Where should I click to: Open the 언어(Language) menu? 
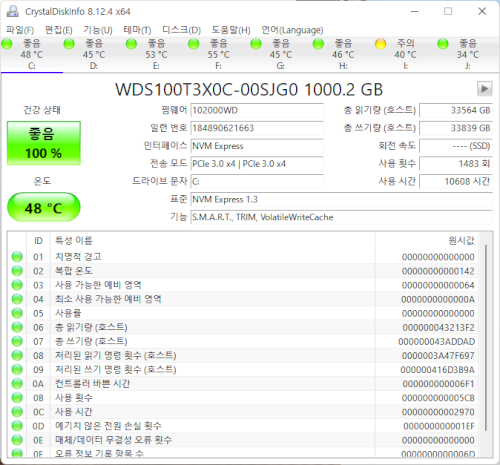292,30
